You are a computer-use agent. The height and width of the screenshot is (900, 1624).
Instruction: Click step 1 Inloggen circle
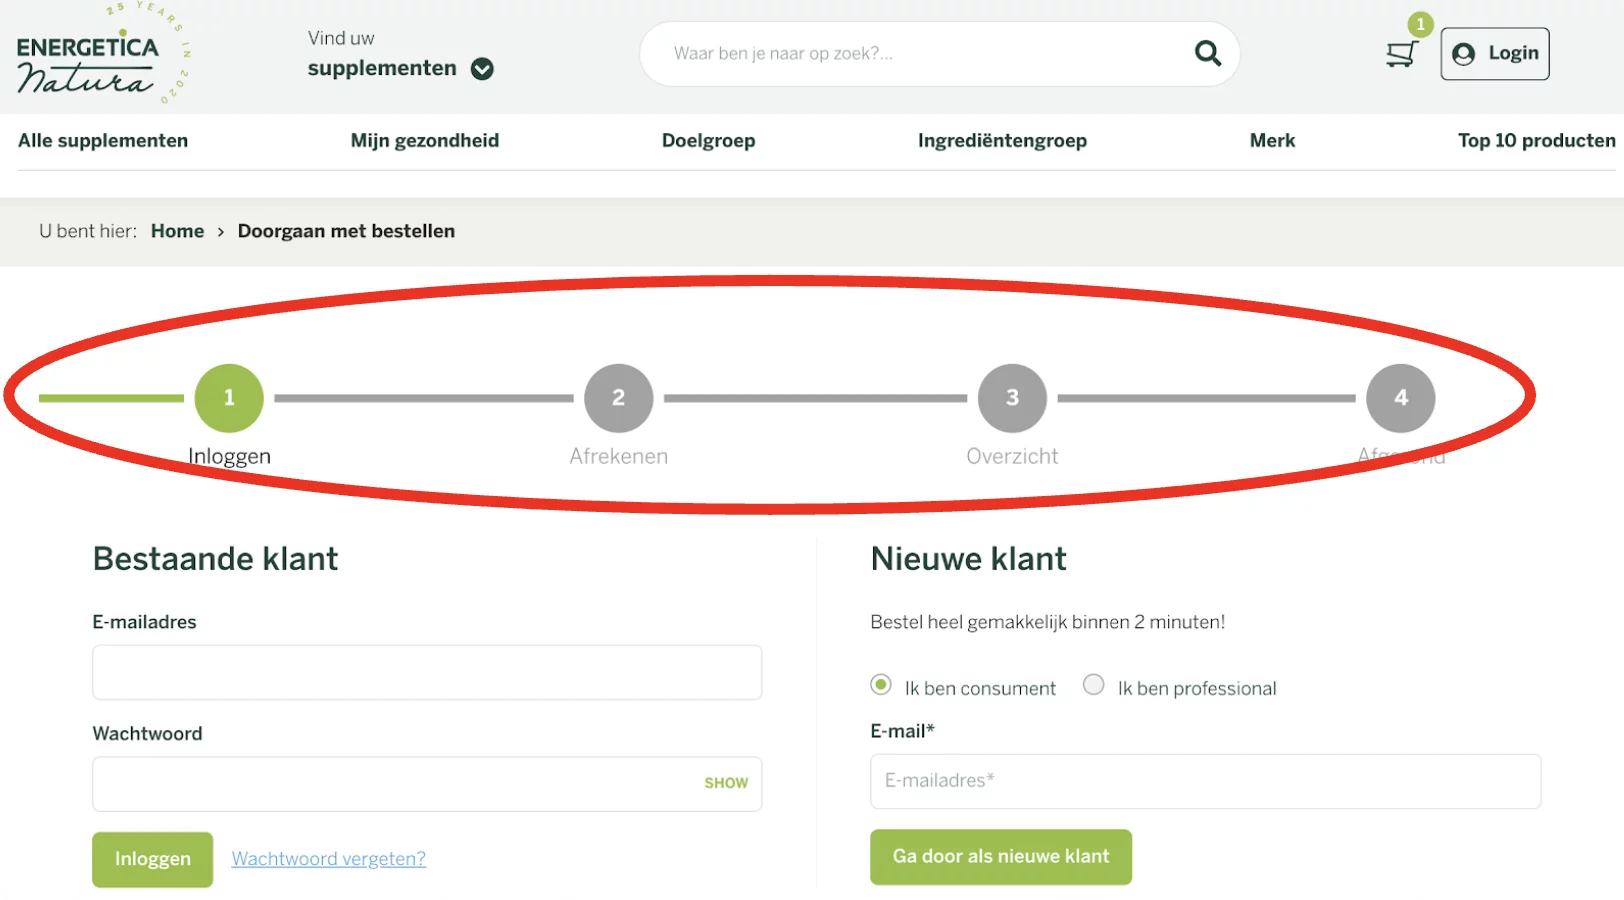tap(229, 398)
